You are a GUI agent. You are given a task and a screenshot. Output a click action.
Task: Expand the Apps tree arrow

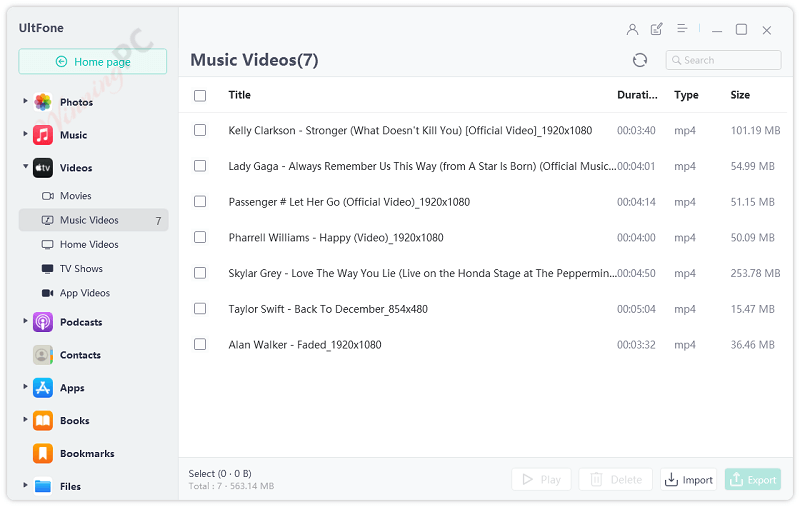tap(25, 387)
